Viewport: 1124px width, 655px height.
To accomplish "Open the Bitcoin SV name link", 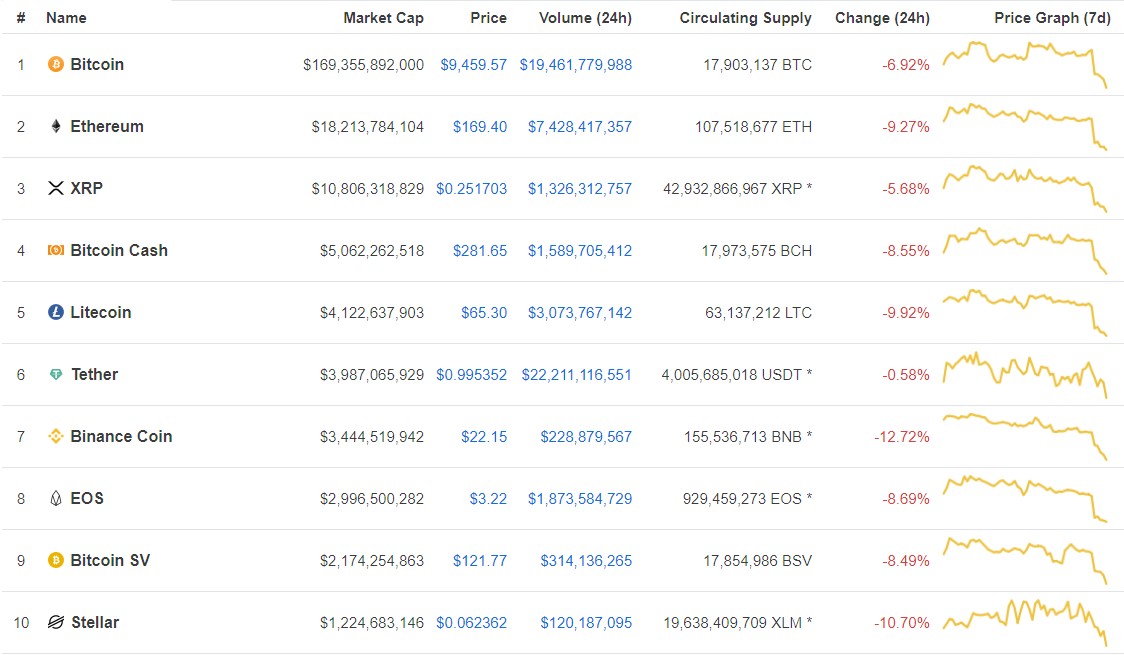I will pos(110,560).
